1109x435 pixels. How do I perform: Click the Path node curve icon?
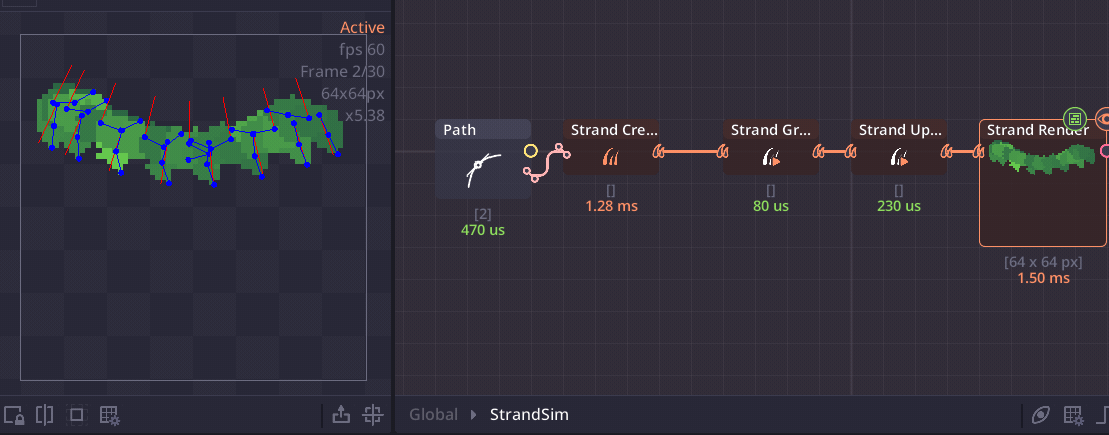click(x=482, y=170)
